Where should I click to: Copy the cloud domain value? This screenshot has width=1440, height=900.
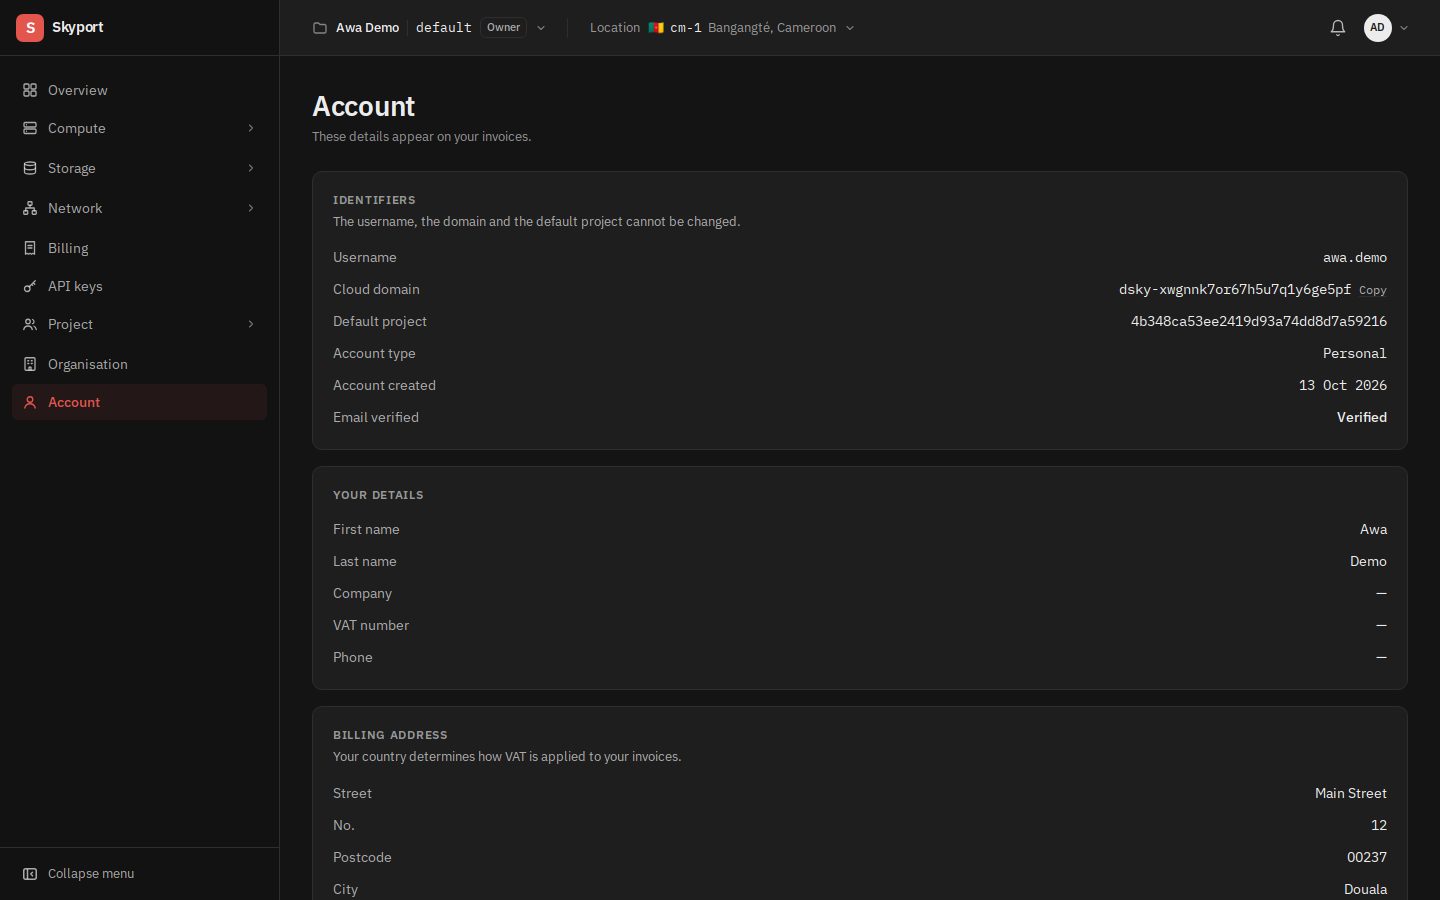(x=1373, y=290)
